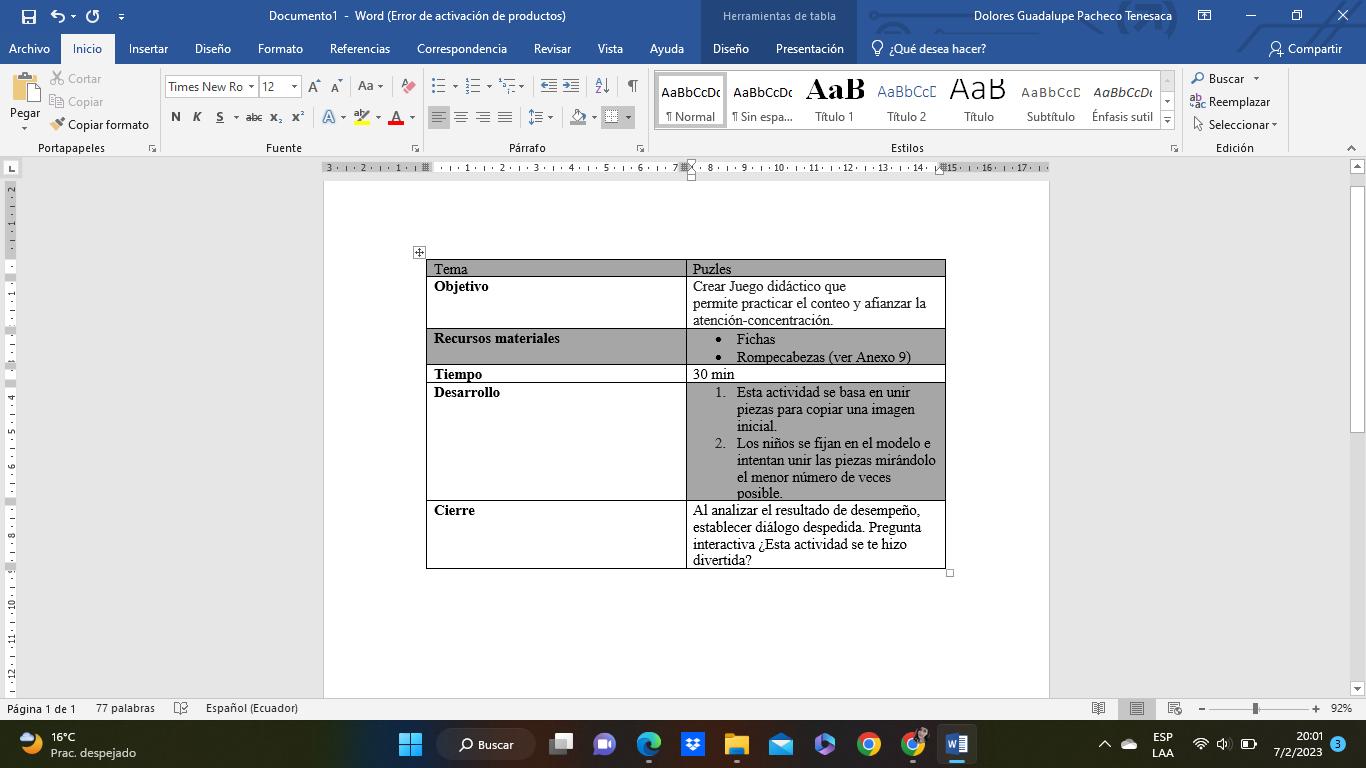Switch to the Correspondencia tab
This screenshot has width=1366, height=768.
pos(462,48)
